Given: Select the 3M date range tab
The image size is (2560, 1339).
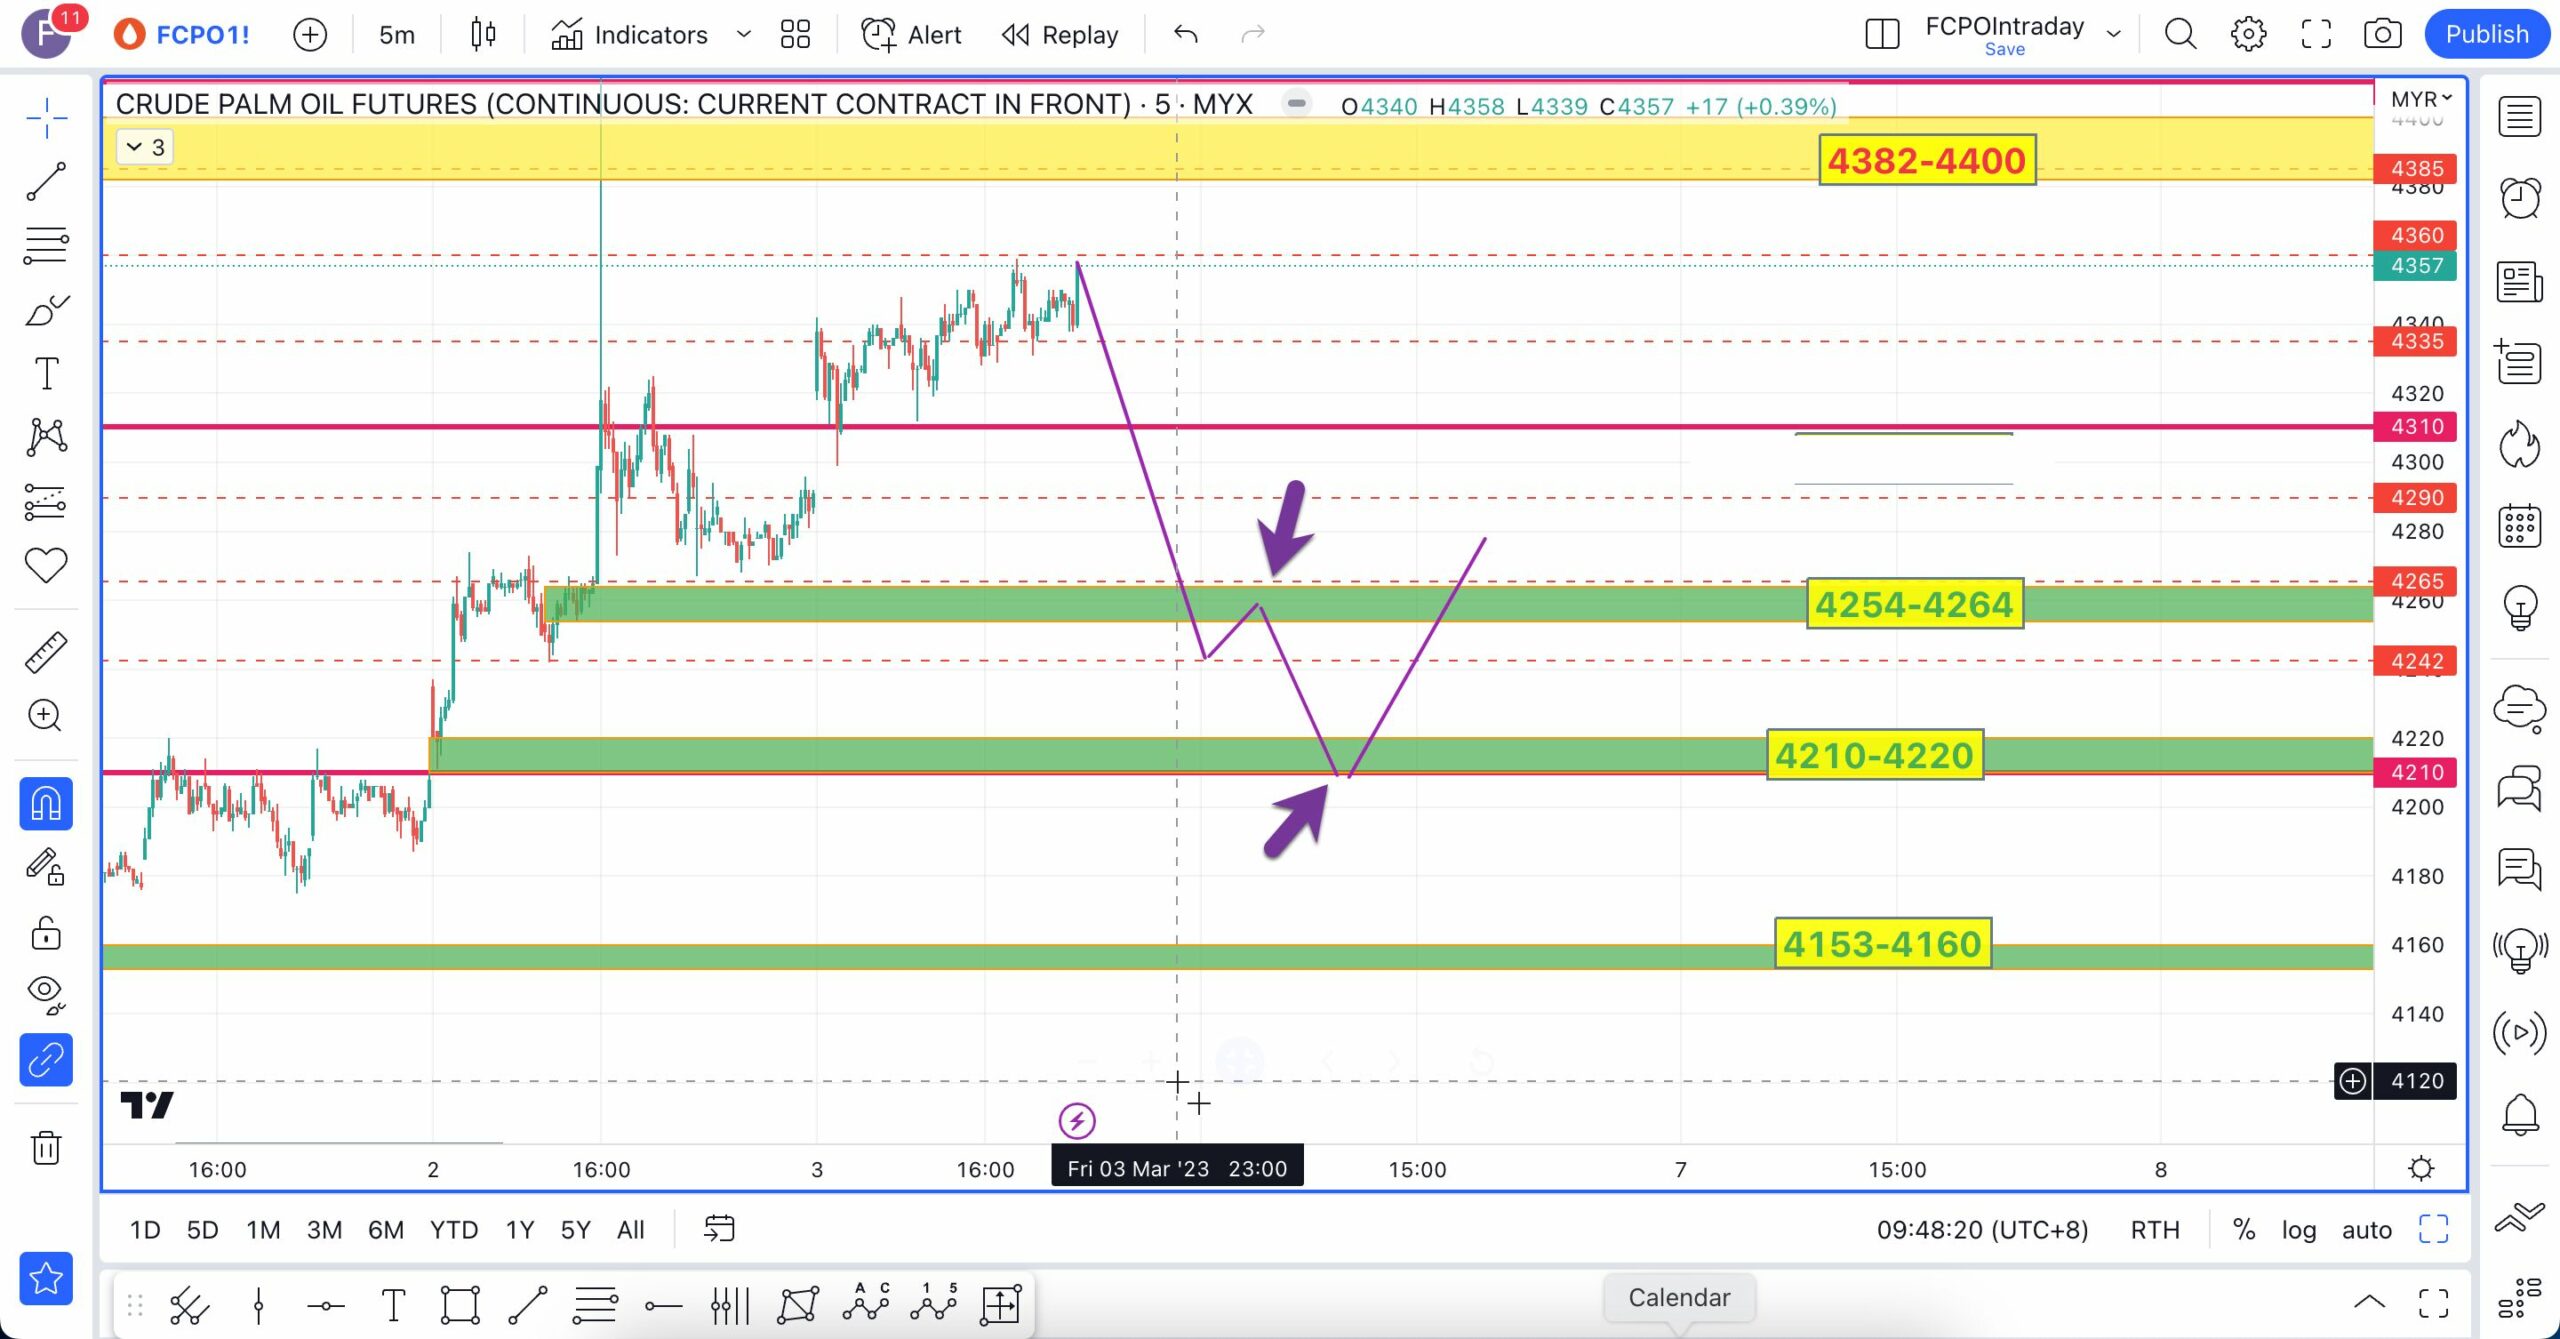Looking at the screenshot, I should click(x=324, y=1230).
